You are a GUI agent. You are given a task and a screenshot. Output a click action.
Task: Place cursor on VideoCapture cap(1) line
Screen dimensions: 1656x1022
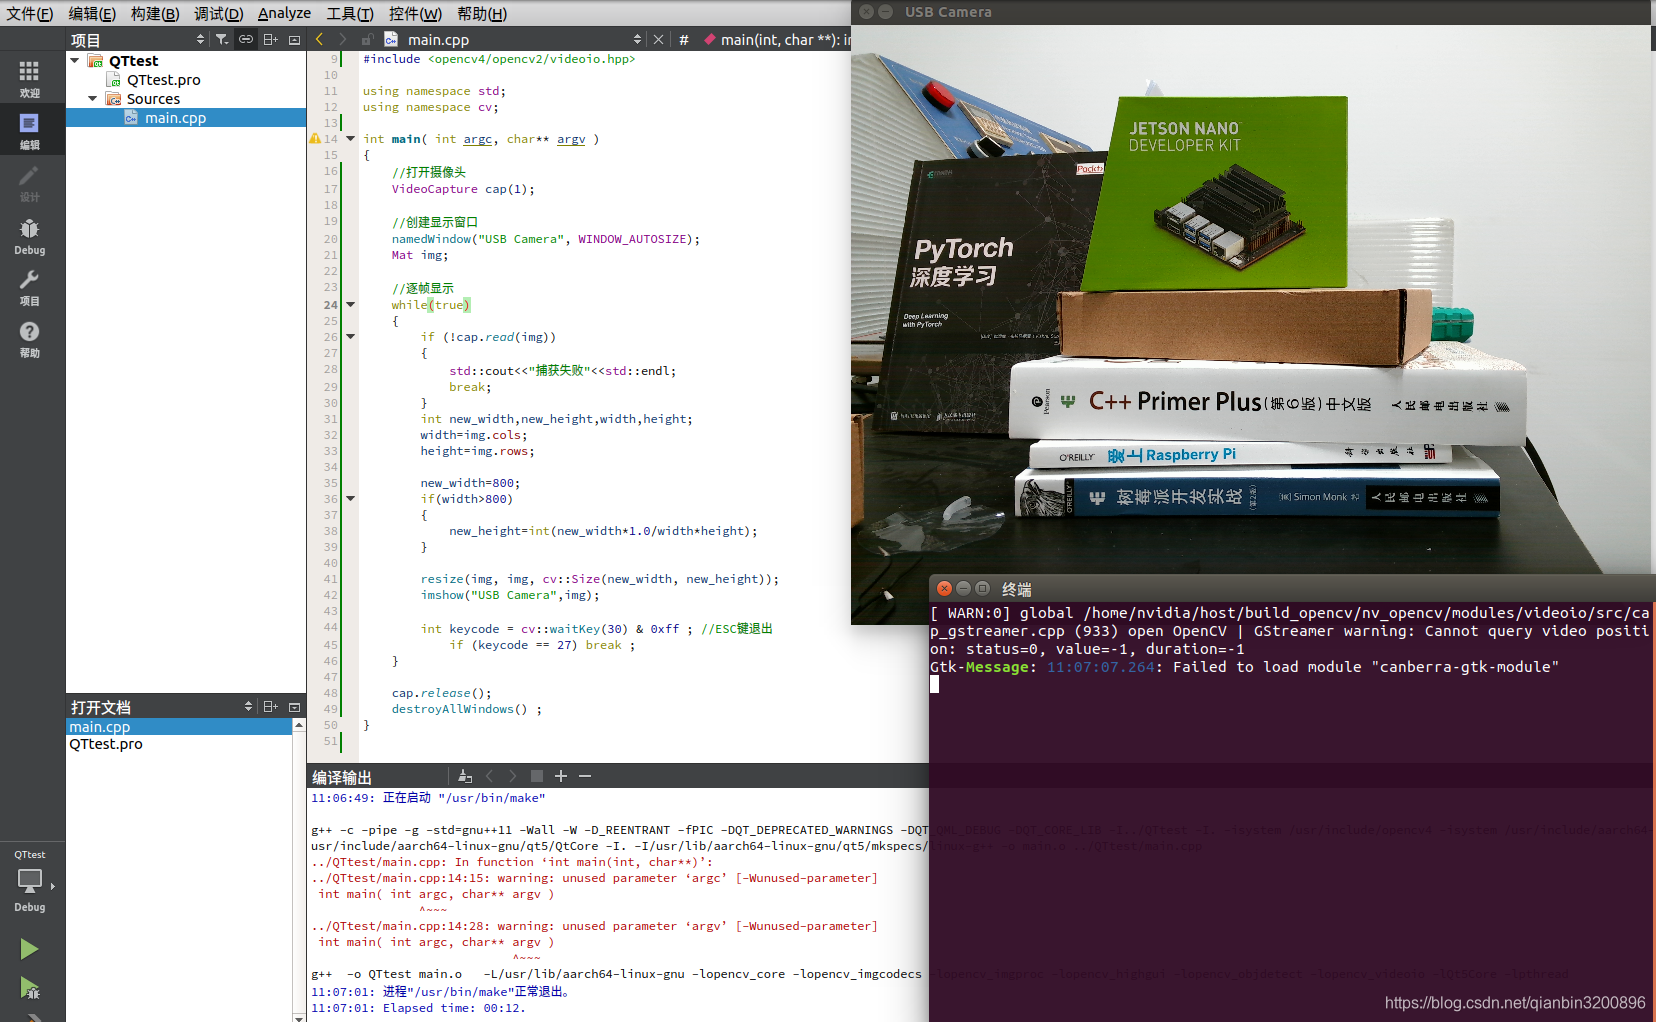point(463,189)
